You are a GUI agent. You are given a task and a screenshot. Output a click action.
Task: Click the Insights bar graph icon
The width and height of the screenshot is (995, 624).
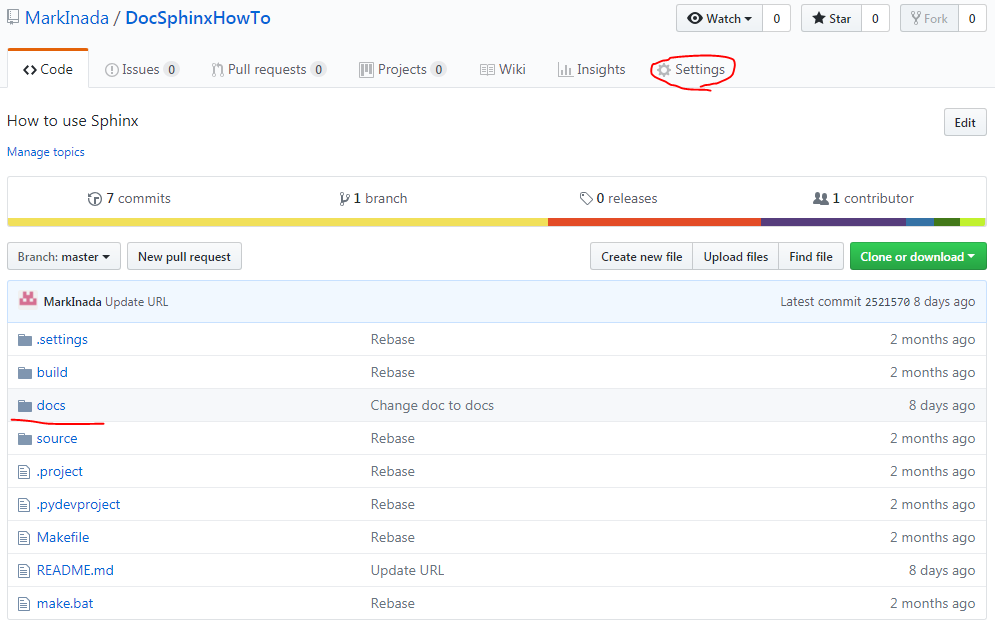565,70
